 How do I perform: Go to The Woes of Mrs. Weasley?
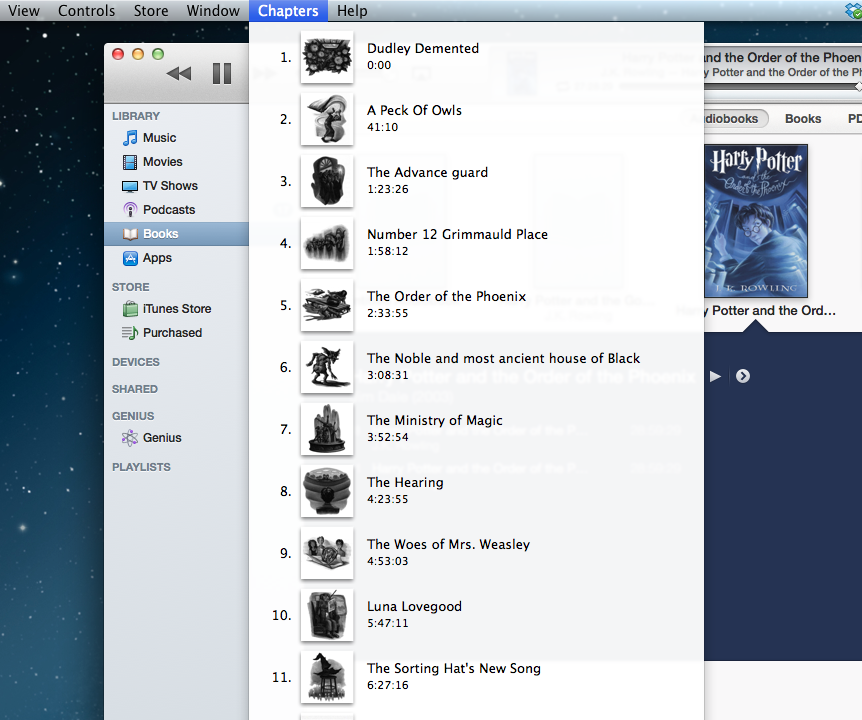pyautogui.click(x=476, y=553)
